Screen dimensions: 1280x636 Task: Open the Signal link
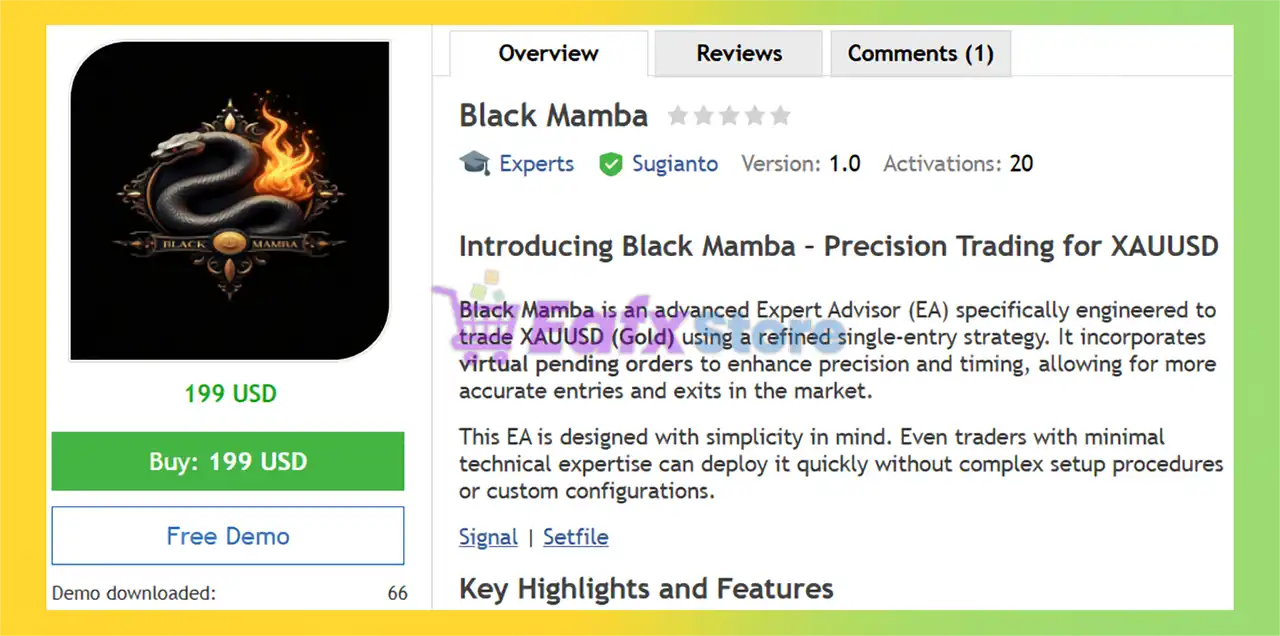click(x=488, y=537)
